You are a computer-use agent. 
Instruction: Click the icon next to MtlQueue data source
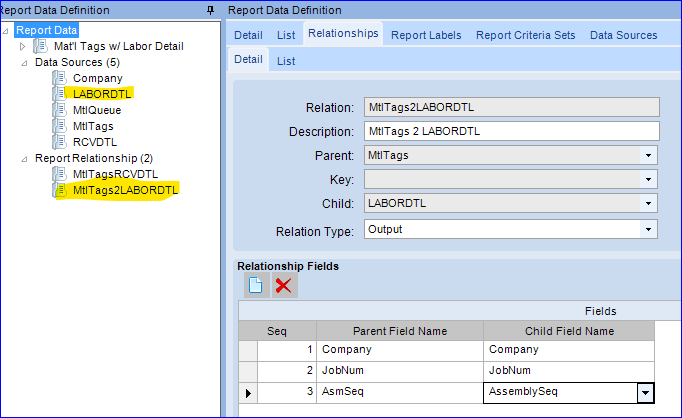60,110
